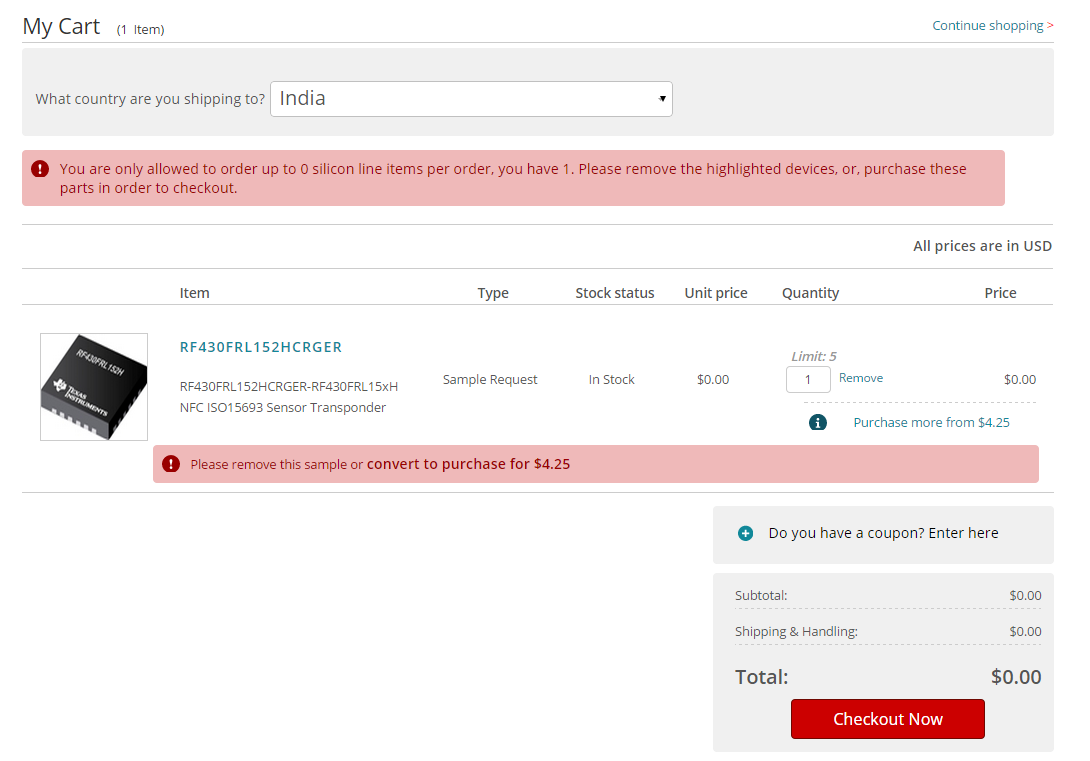Click the 'Subtotal:' label
The width and height of the screenshot is (1090, 761).
[761, 596]
